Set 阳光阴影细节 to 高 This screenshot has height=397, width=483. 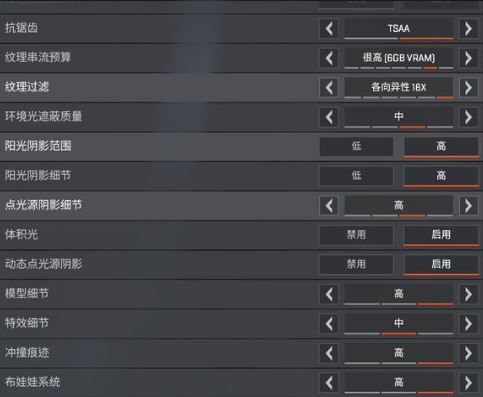(x=441, y=176)
